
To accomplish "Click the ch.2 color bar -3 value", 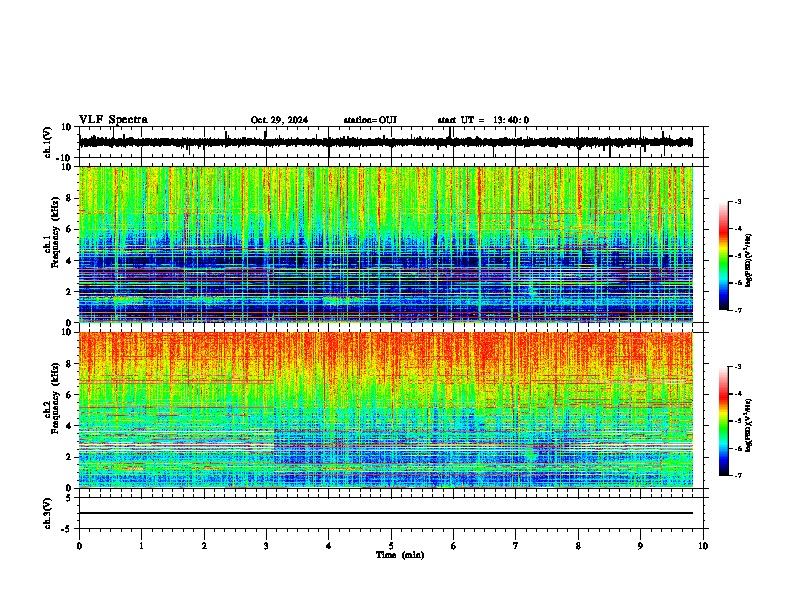I will click(x=738, y=367).
